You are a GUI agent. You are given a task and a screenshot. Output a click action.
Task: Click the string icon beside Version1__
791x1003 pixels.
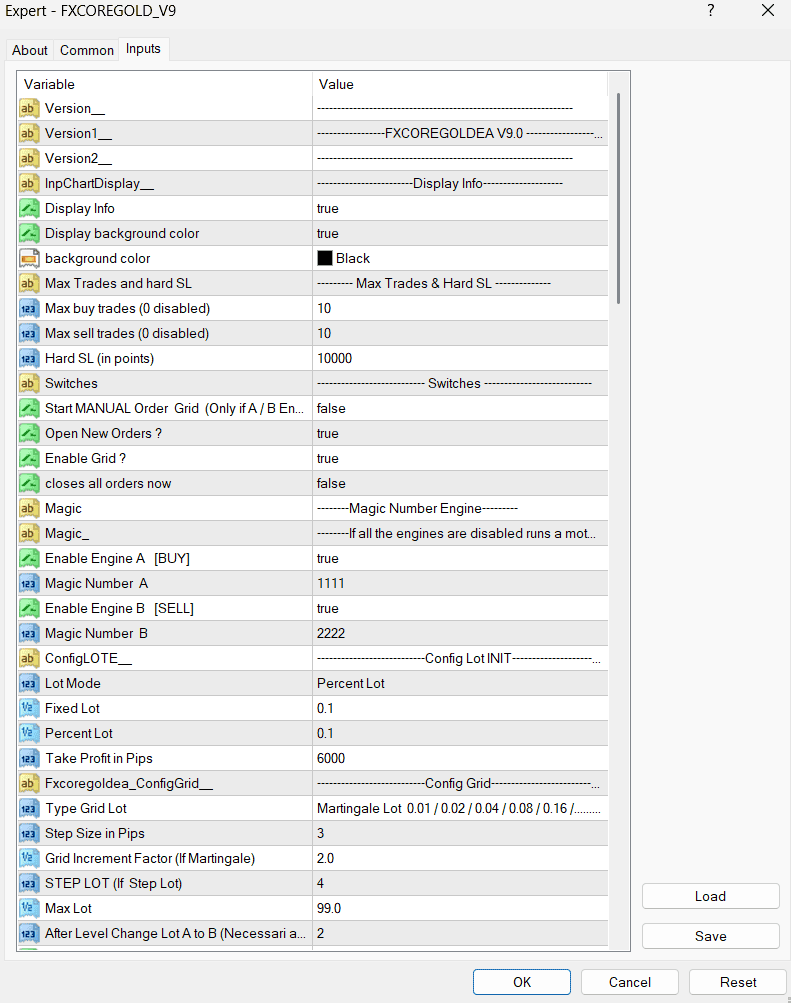click(x=29, y=133)
